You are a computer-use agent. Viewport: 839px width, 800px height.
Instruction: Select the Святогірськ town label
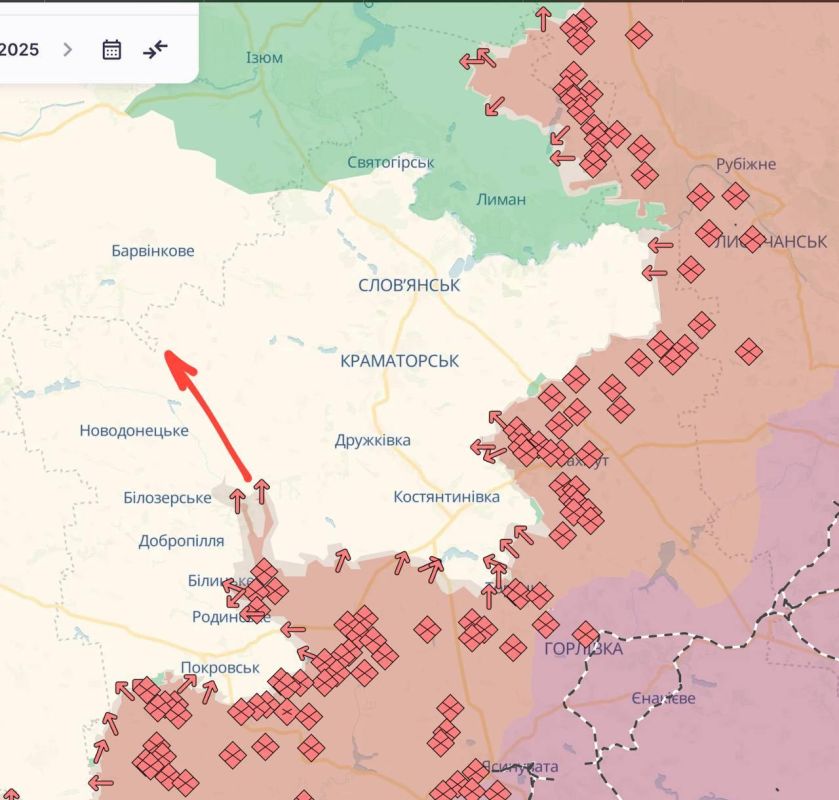[x=390, y=162]
